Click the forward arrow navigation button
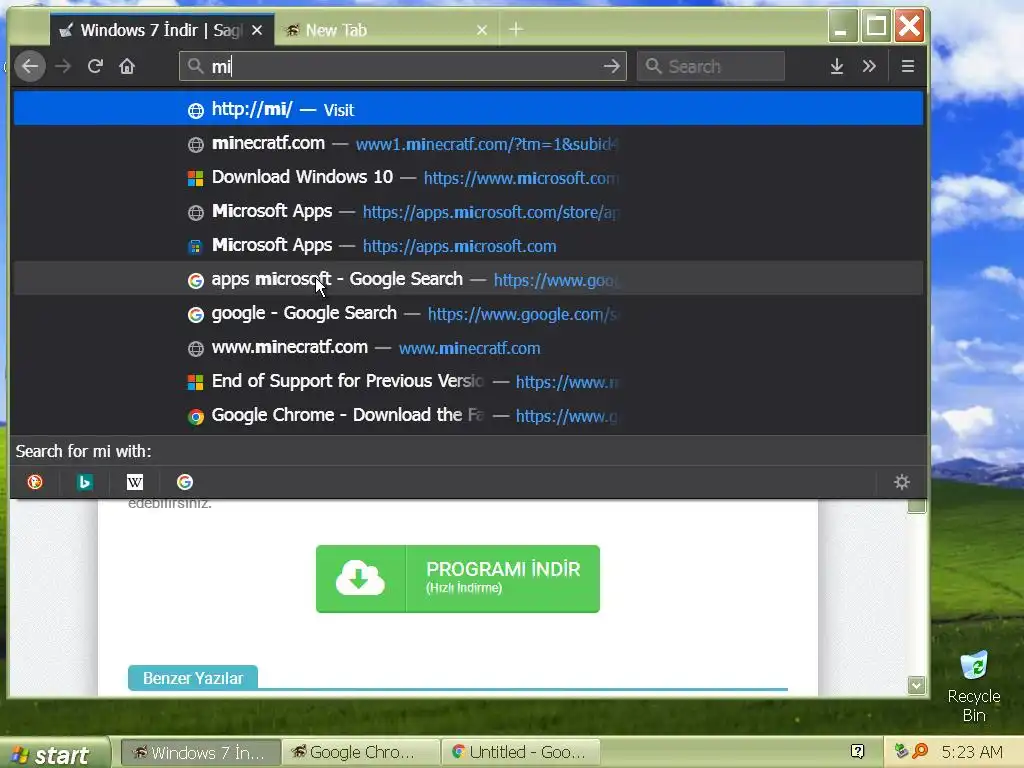 pos(63,66)
